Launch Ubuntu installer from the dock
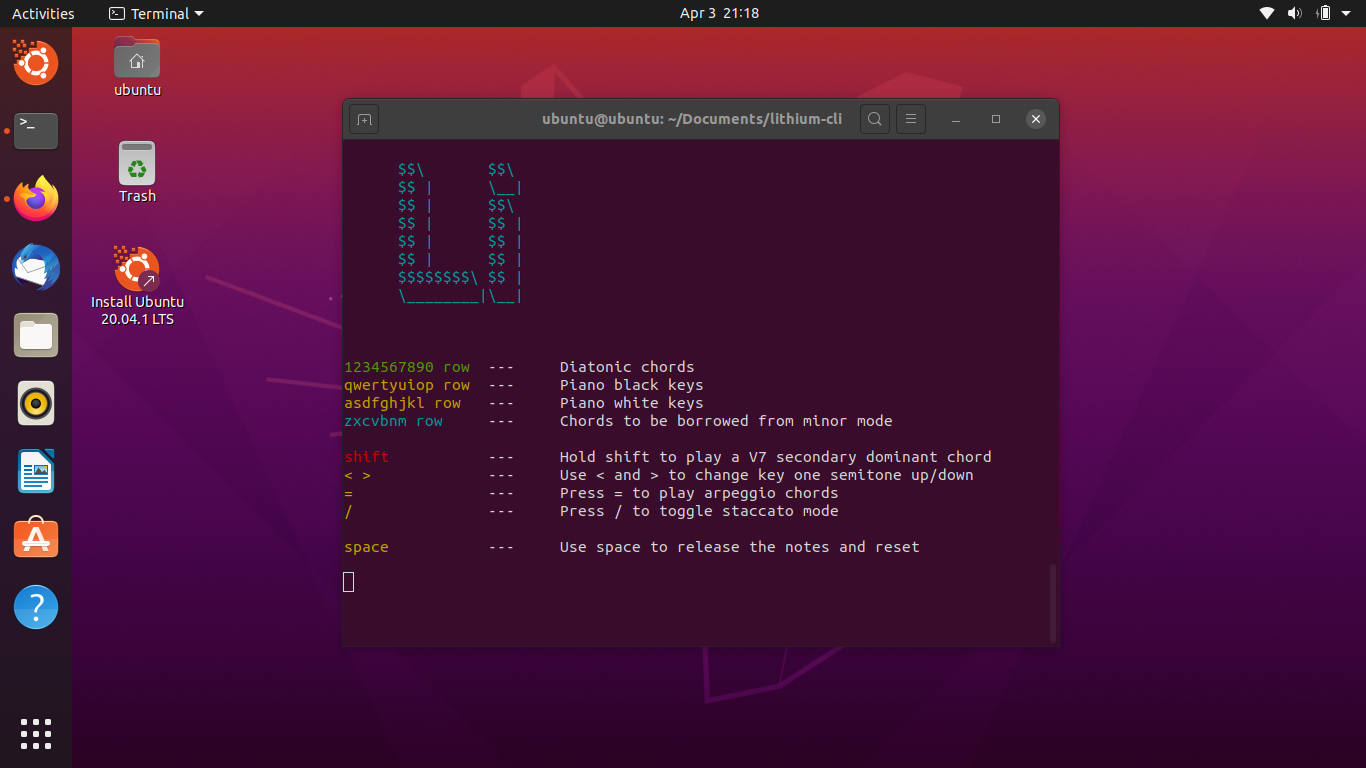 [36, 63]
